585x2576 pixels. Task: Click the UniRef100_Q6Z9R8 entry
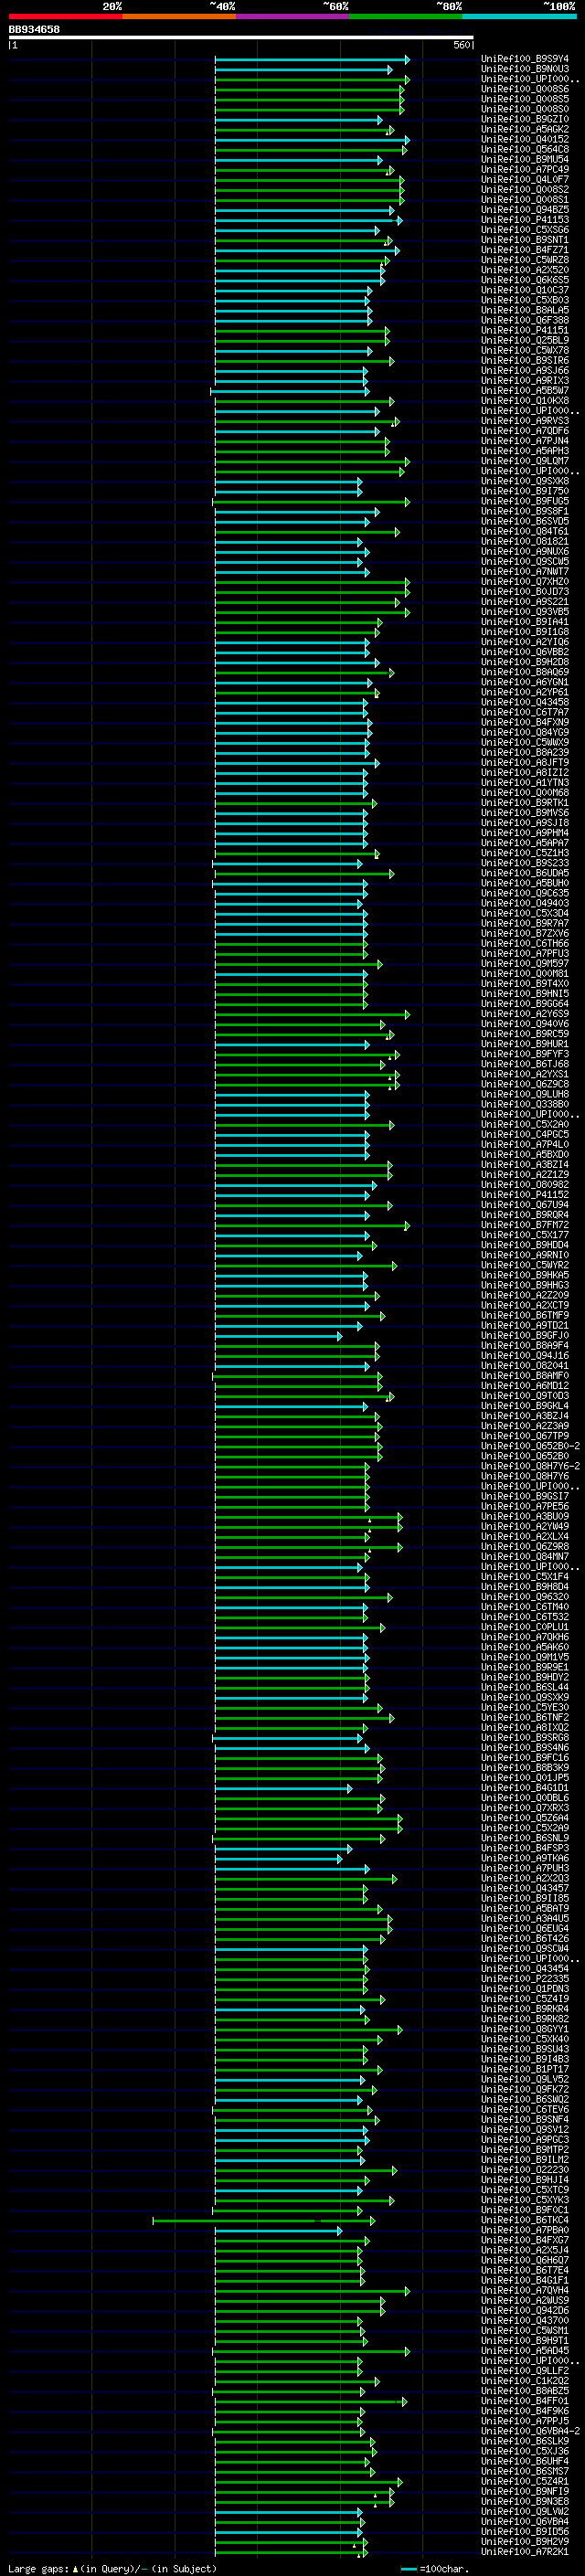525,1547
